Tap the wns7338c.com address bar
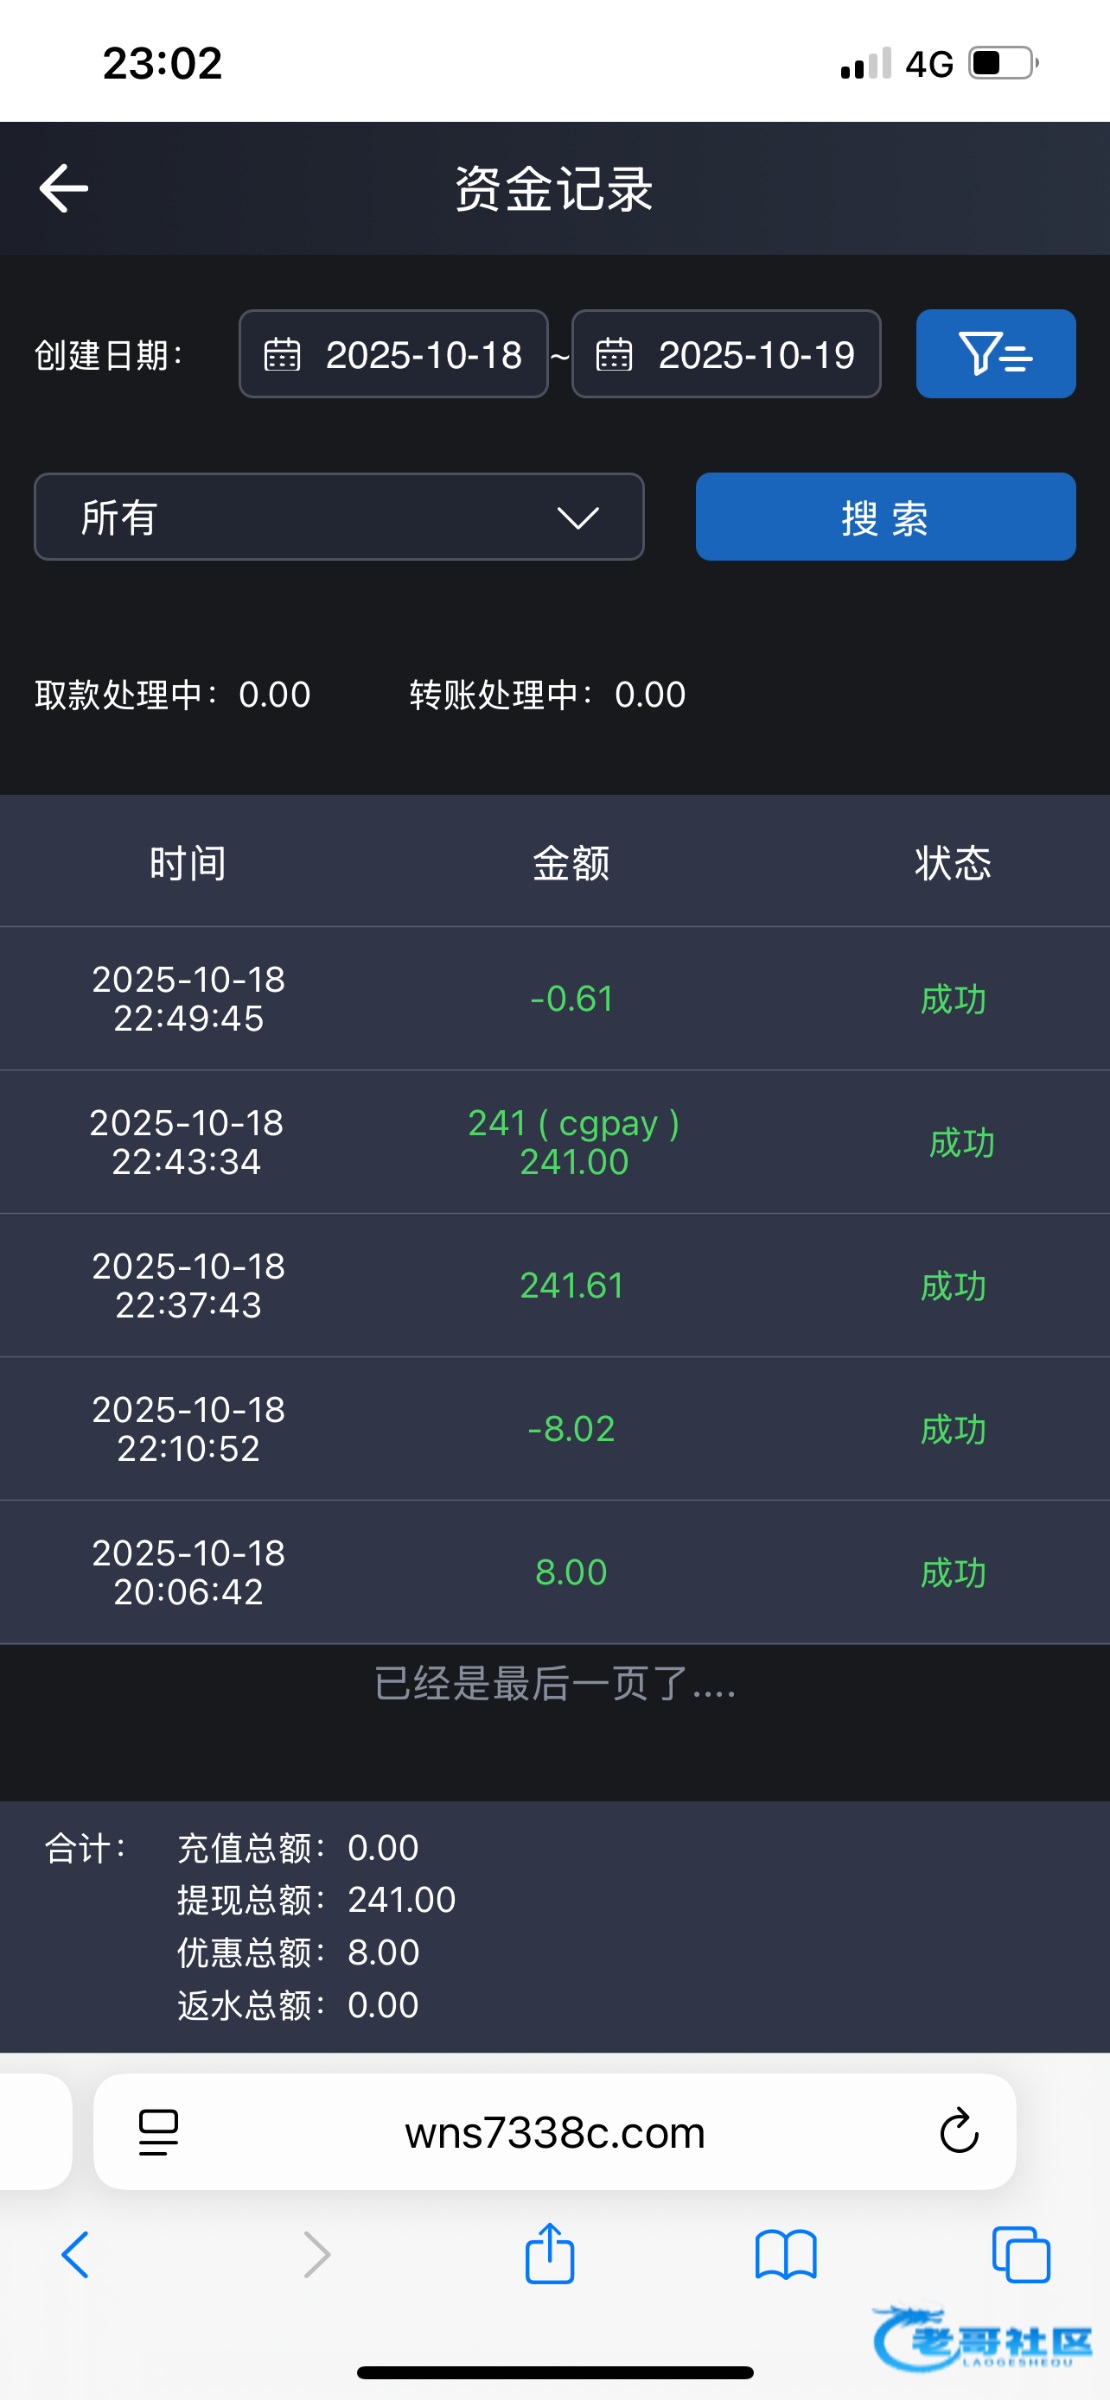This screenshot has width=1110, height=2400. click(555, 2133)
